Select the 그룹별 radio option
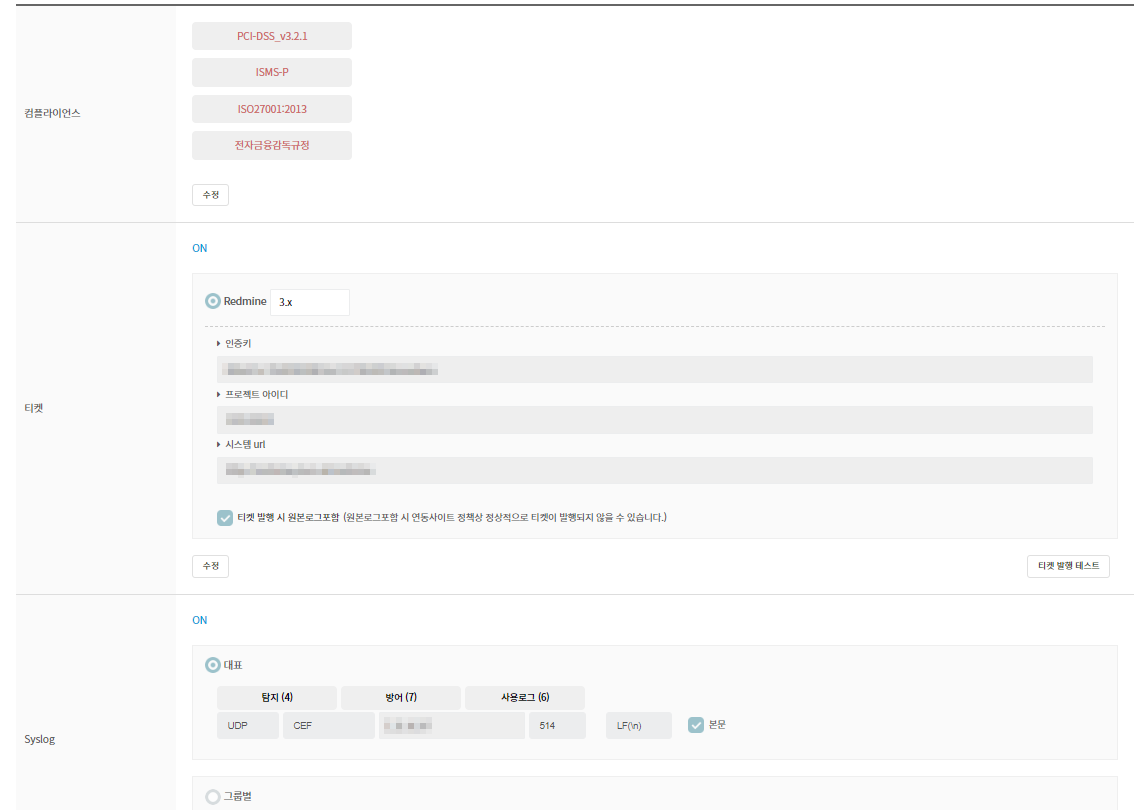This screenshot has height=810, width=1143. (x=213, y=797)
